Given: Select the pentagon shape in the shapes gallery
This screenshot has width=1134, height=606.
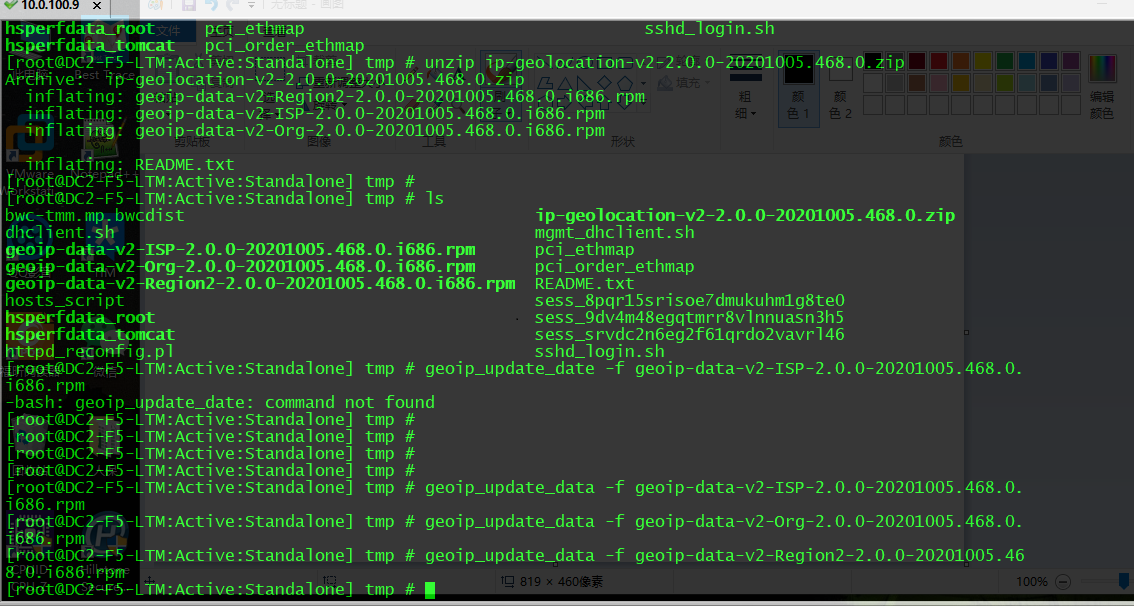Looking at the screenshot, I should 624,84.
